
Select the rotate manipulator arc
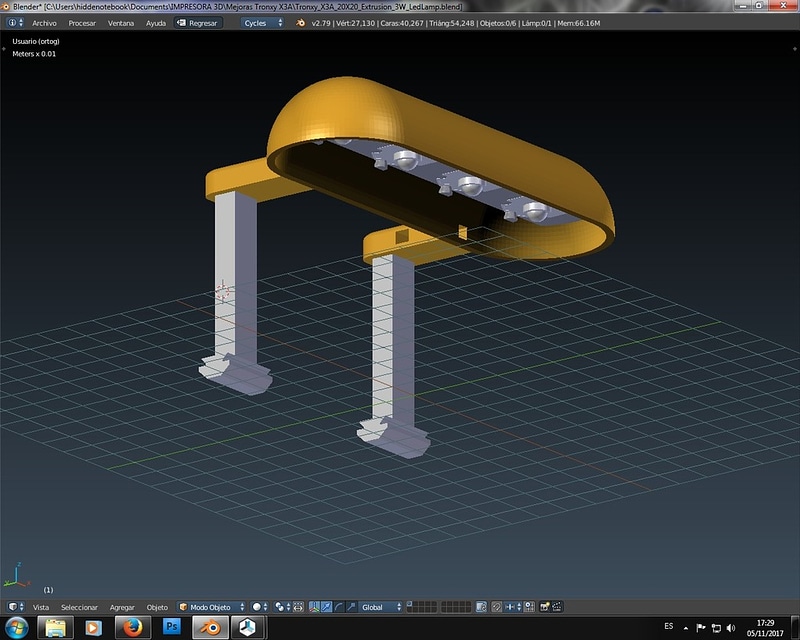339,607
